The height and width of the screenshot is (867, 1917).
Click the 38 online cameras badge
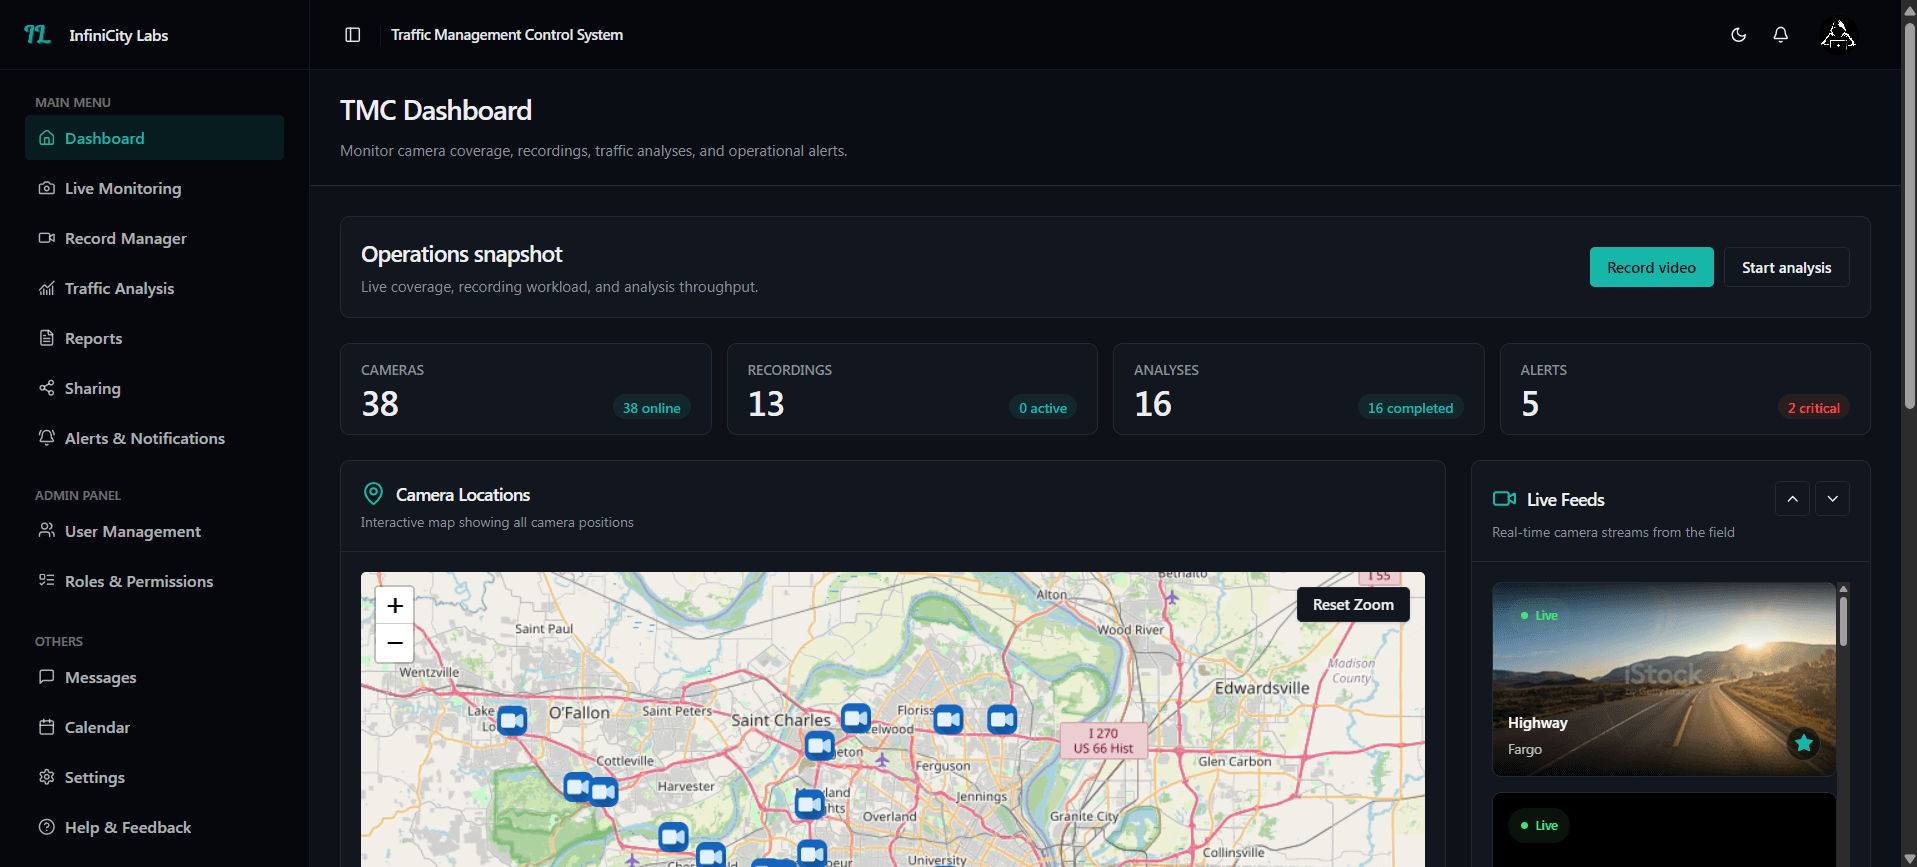coord(651,408)
